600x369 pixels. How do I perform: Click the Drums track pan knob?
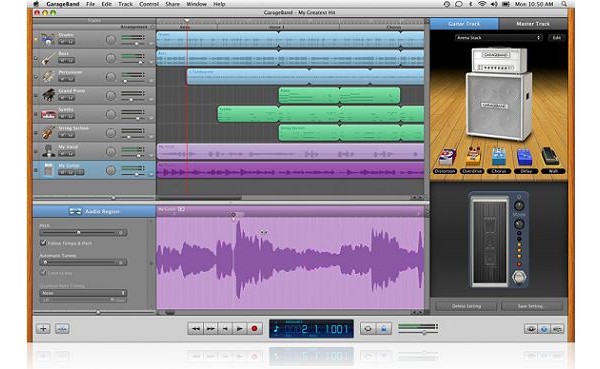pyautogui.click(x=111, y=39)
